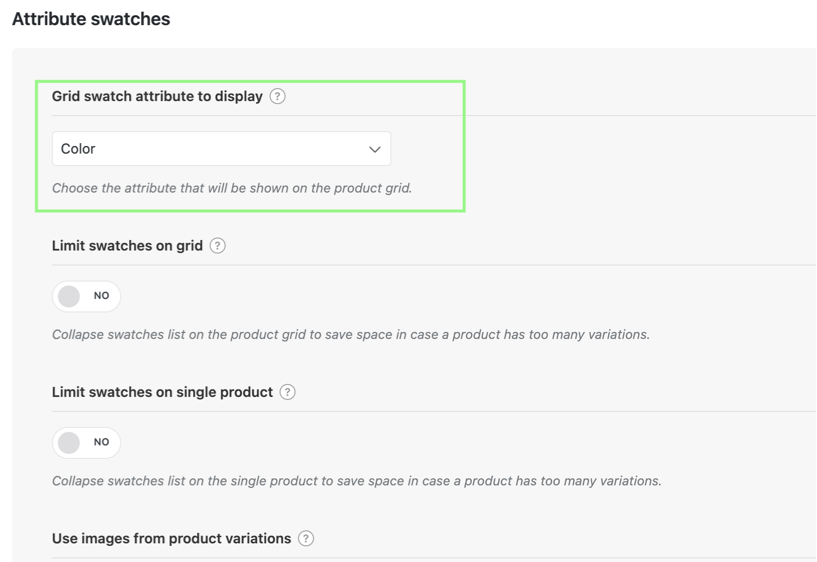Expand the Color dropdown chevron arrow
817x562 pixels.
(375, 149)
